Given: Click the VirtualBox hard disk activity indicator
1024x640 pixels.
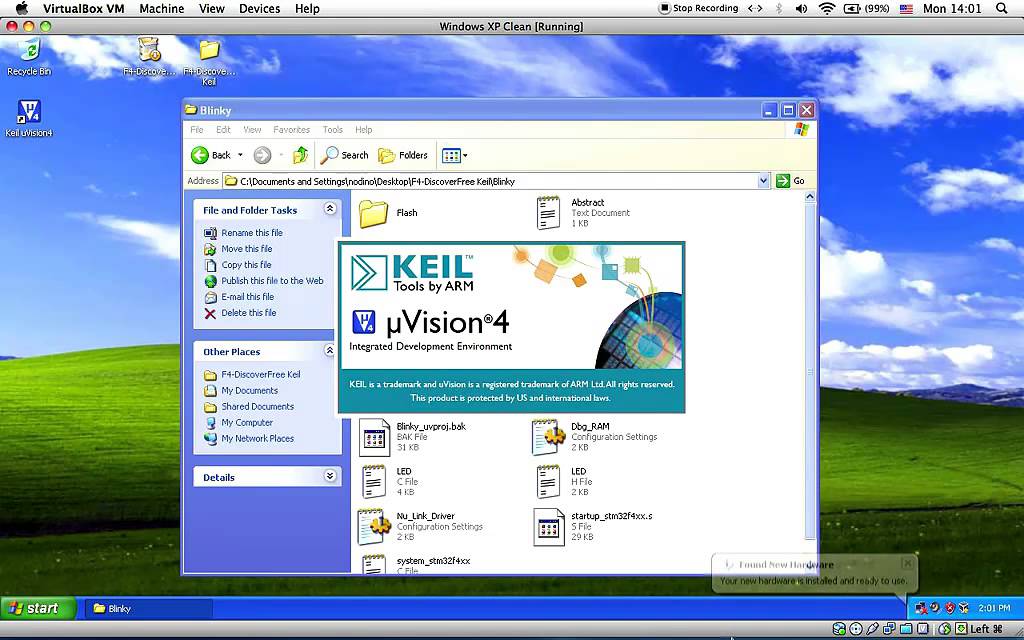Looking at the screenshot, I should point(839,629).
